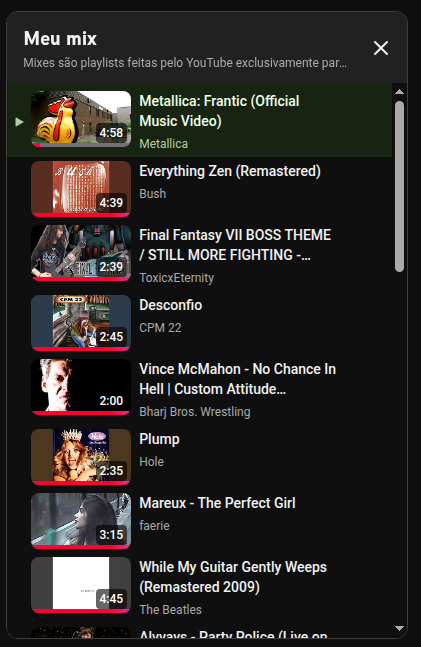
Task: Open the Desconfio CPM 22 thumbnail
Action: point(81,323)
